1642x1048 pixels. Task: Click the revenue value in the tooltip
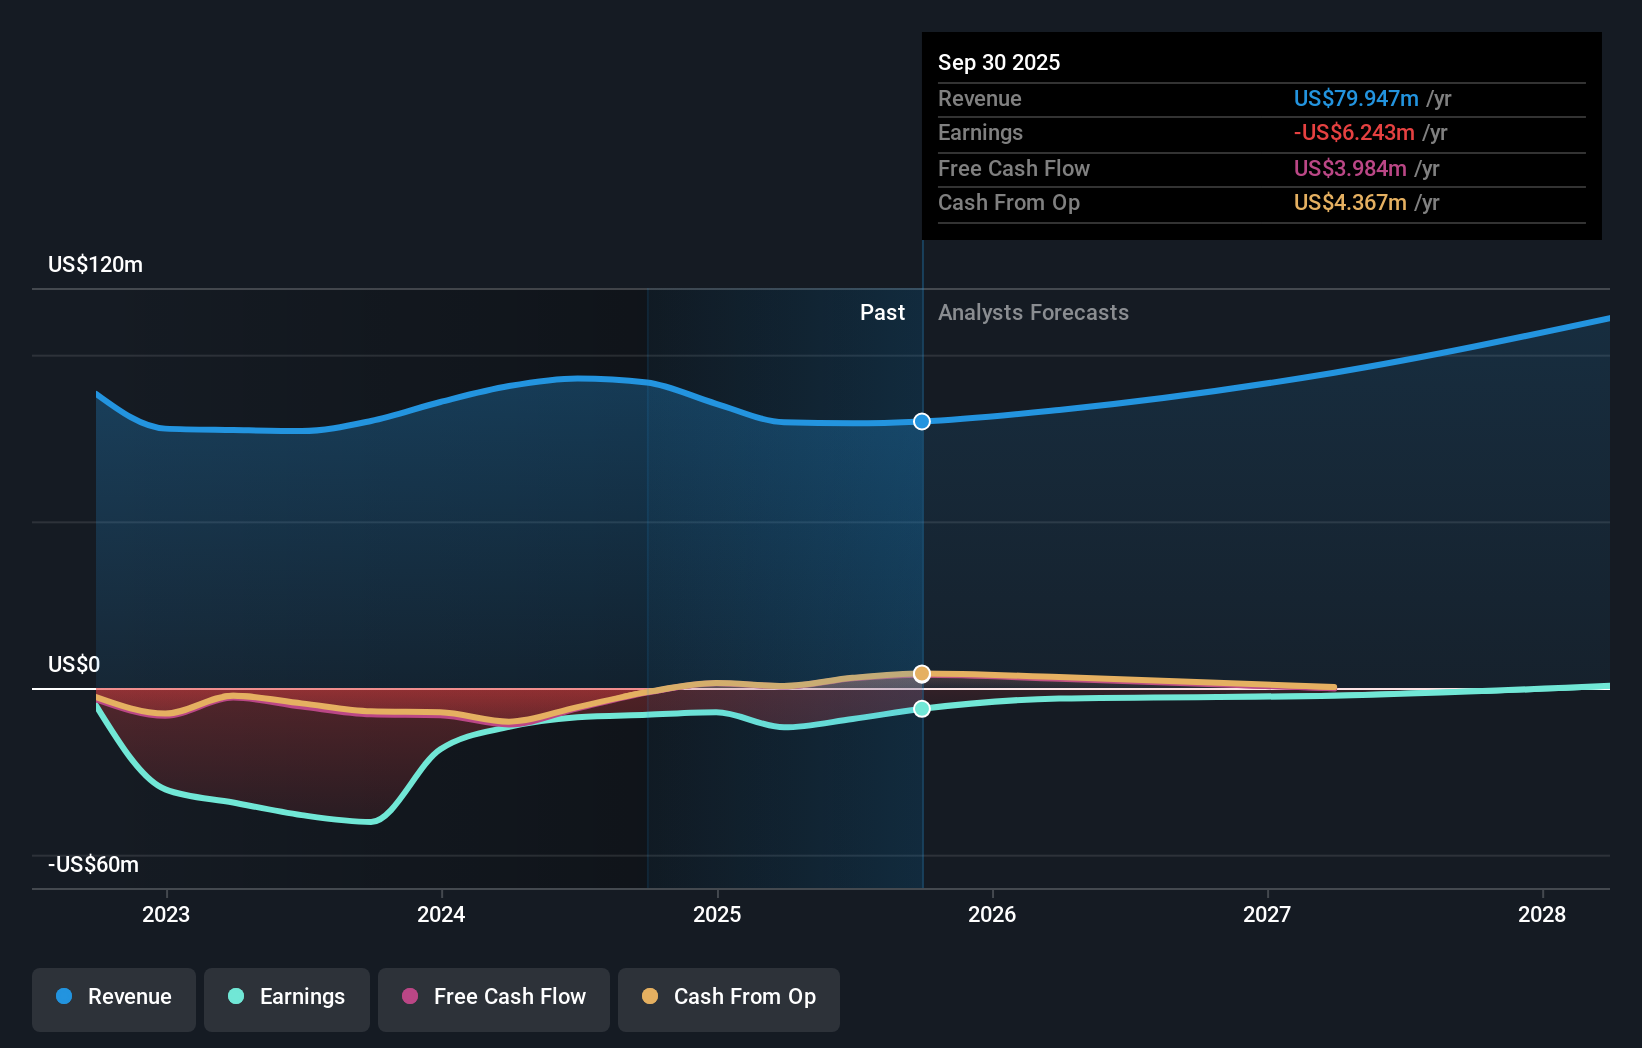tap(1356, 98)
